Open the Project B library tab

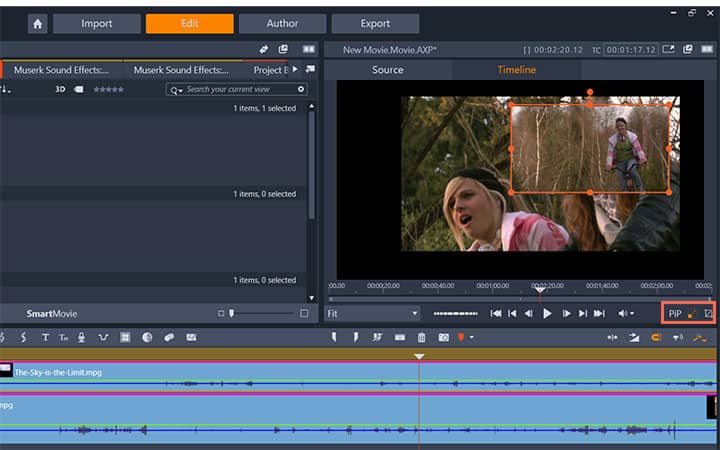(270, 70)
